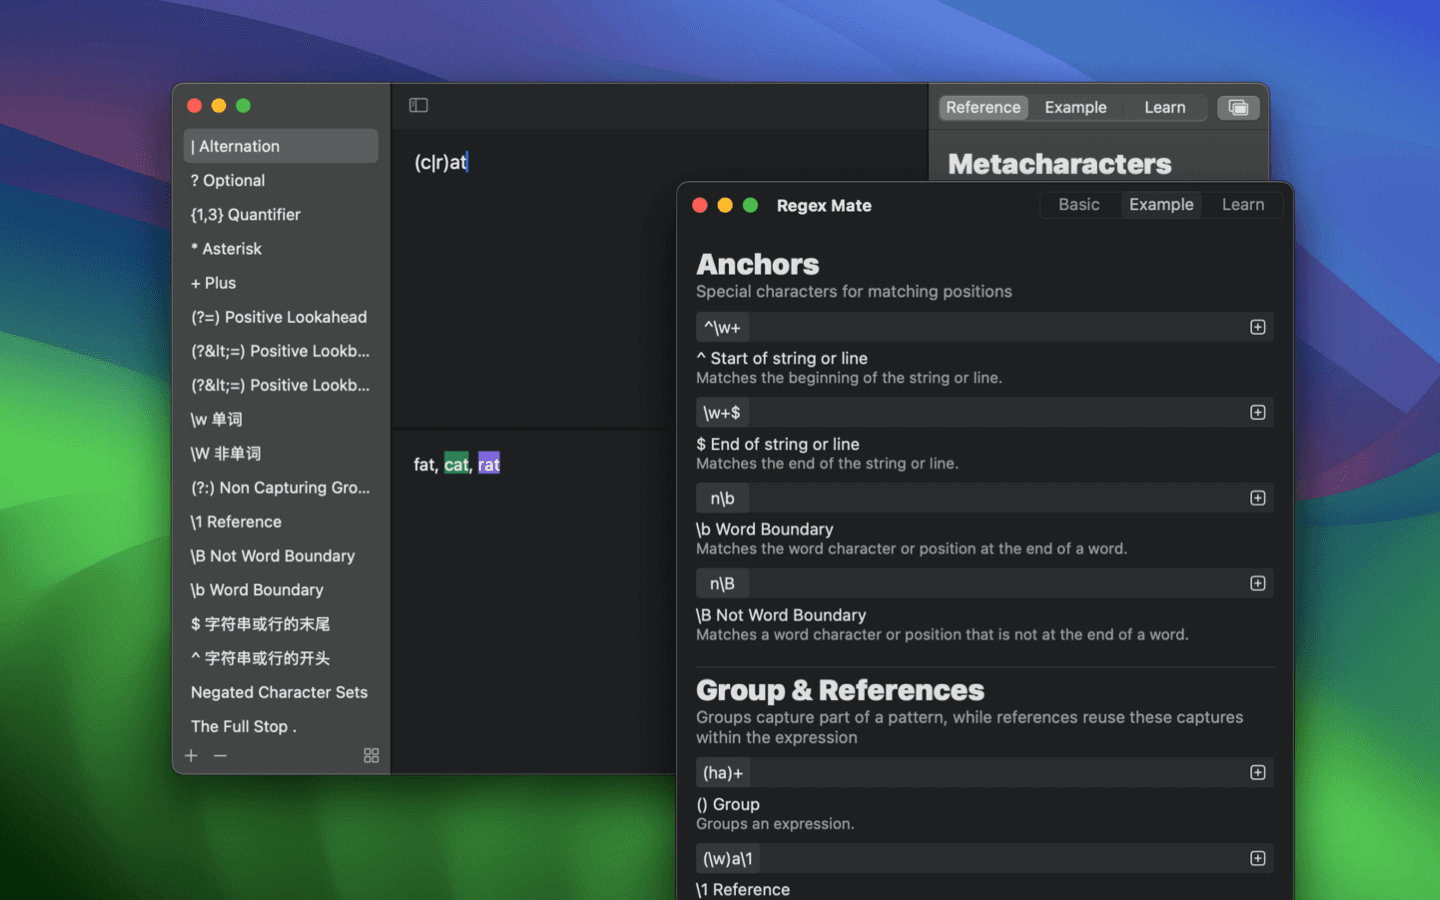Screen dimensions: 1440x900
Task: Choose the '? Optional' sidebar entry
Action: click(281, 180)
